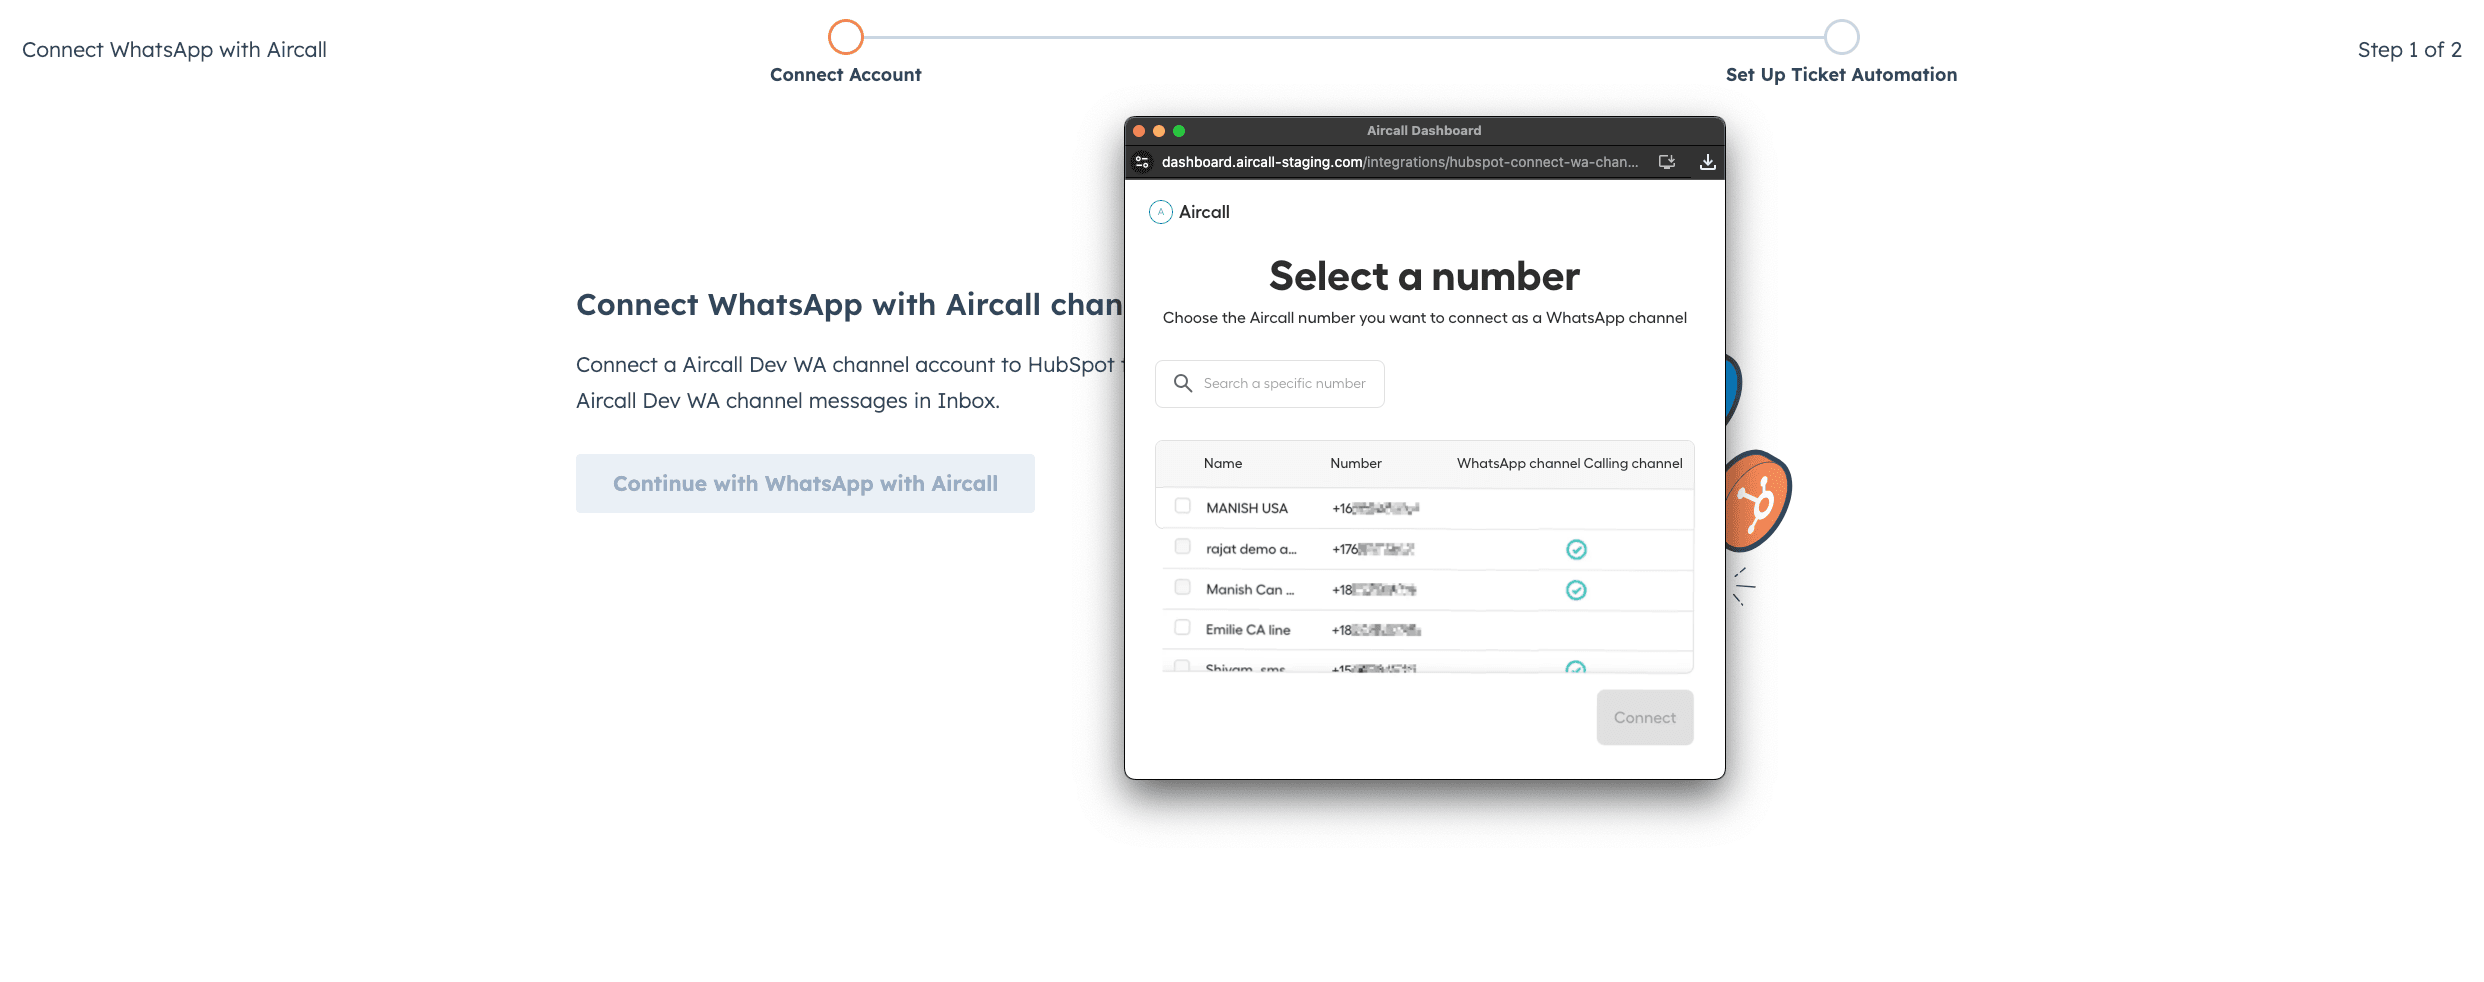Select the rajat demo number checkbox
2484x982 pixels.
point(1183,547)
